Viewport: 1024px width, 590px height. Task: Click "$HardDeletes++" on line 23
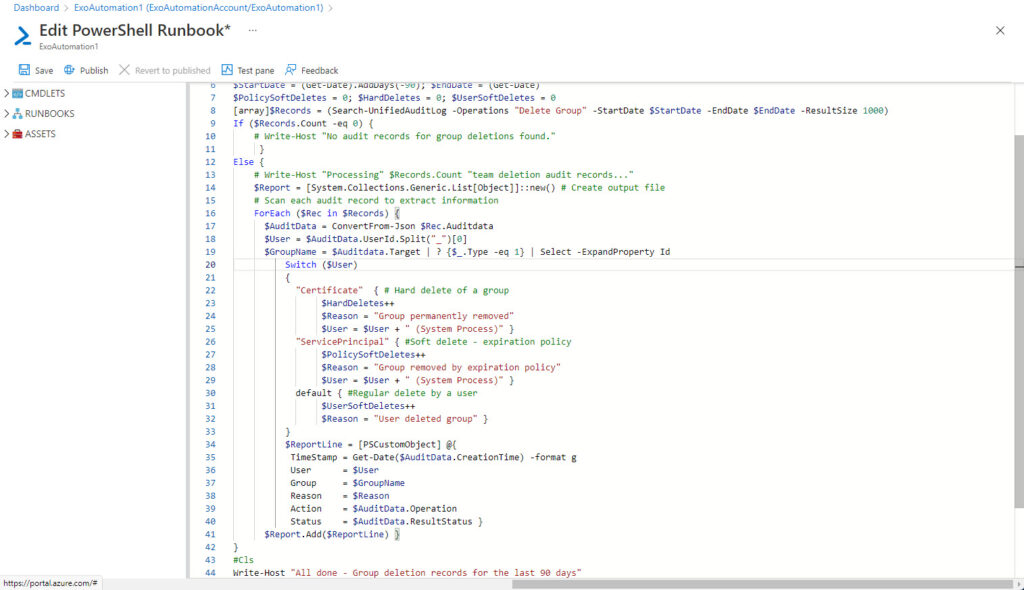pos(357,303)
